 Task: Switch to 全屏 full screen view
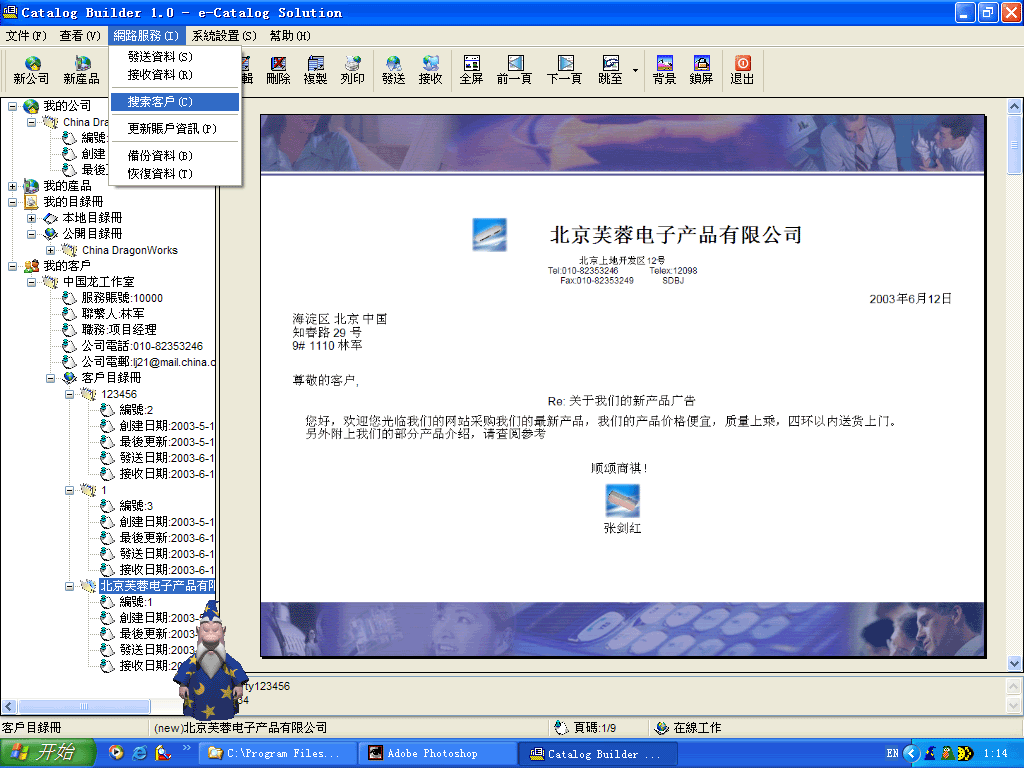pos(471,70)
